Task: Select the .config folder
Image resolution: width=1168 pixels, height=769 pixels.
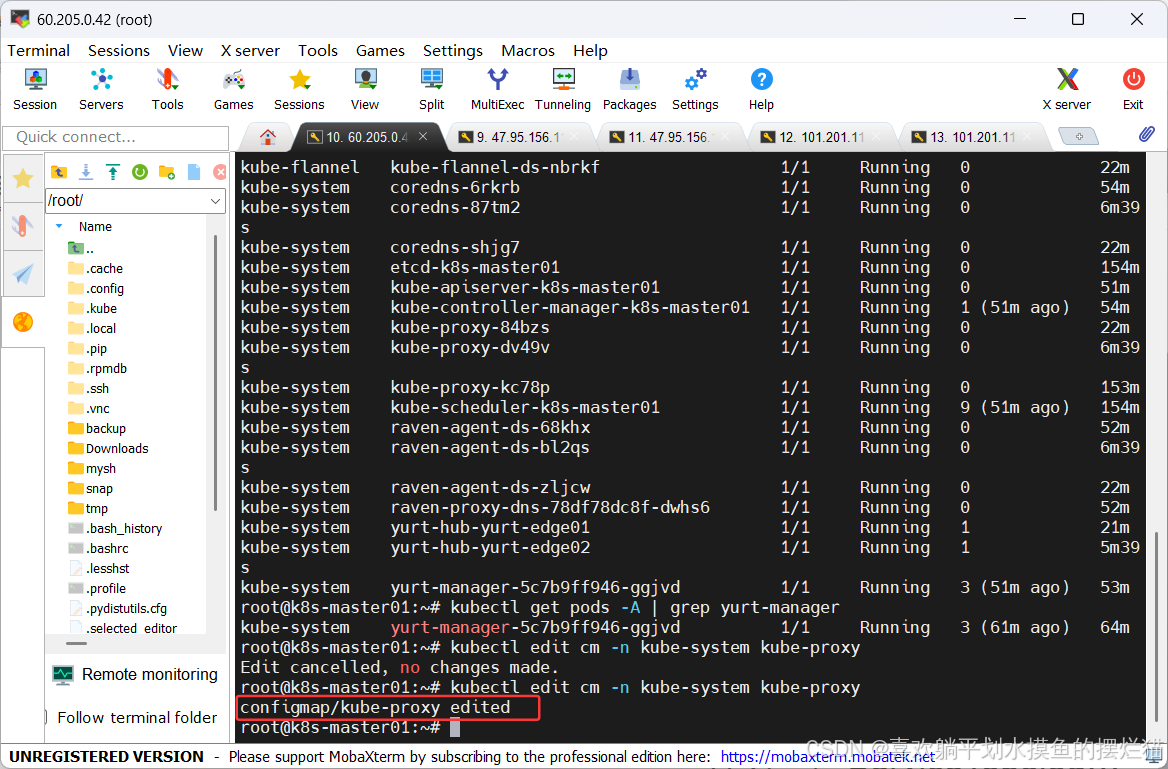Action: [x=105, y=288]
